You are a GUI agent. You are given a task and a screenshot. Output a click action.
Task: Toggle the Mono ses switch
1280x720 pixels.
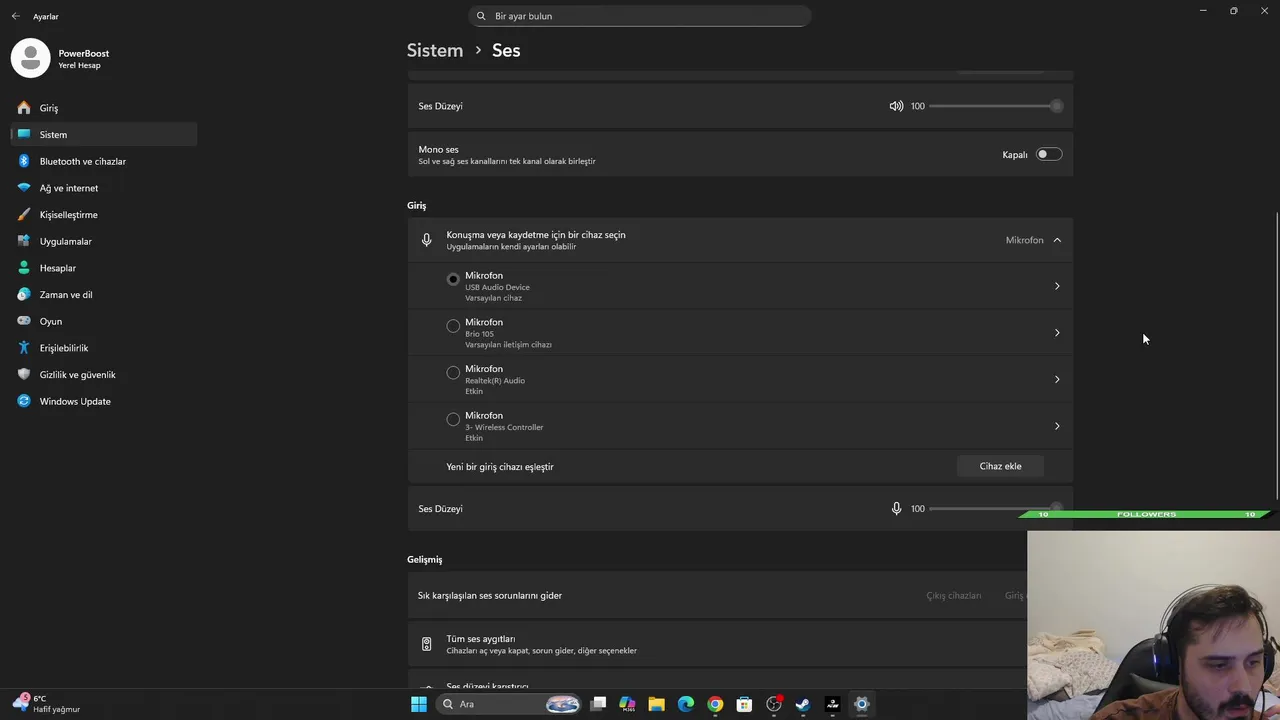coord(1048,154)
